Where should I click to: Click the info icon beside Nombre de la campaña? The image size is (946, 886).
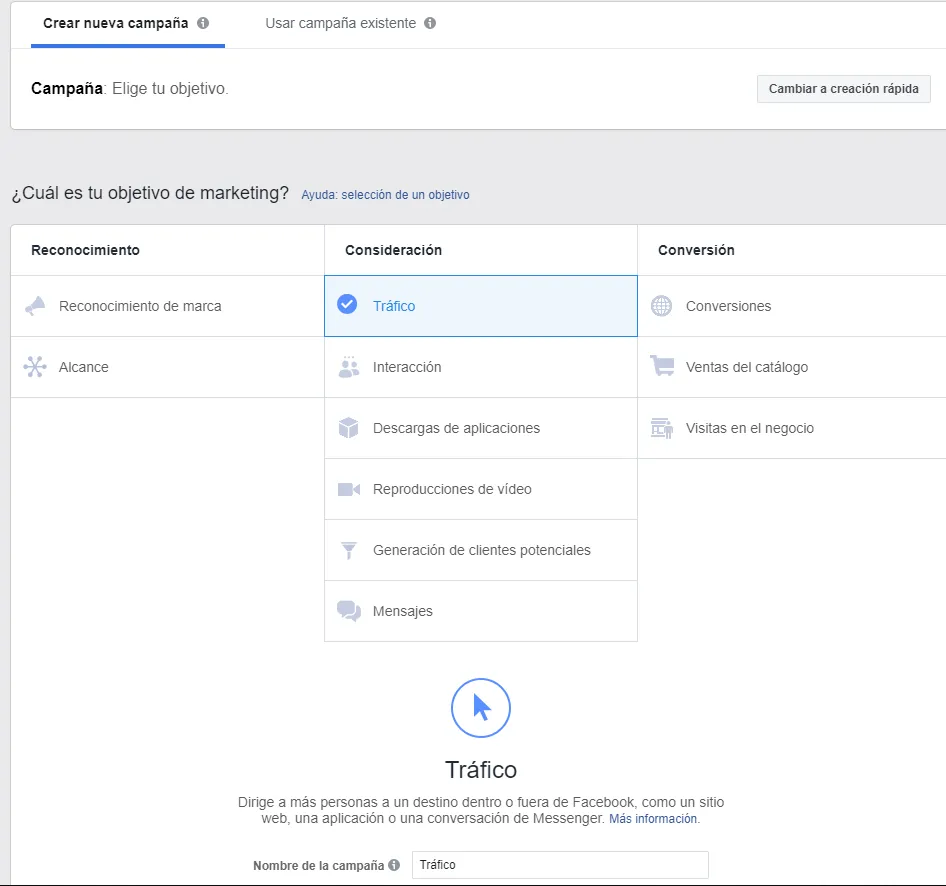(394, 865)
